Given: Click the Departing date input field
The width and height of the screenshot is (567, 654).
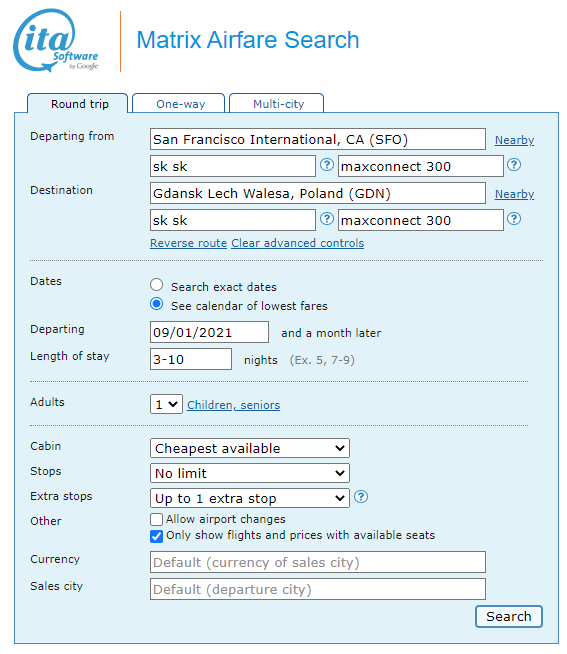Looking at the screenshot, I should (x=209, y=332).
